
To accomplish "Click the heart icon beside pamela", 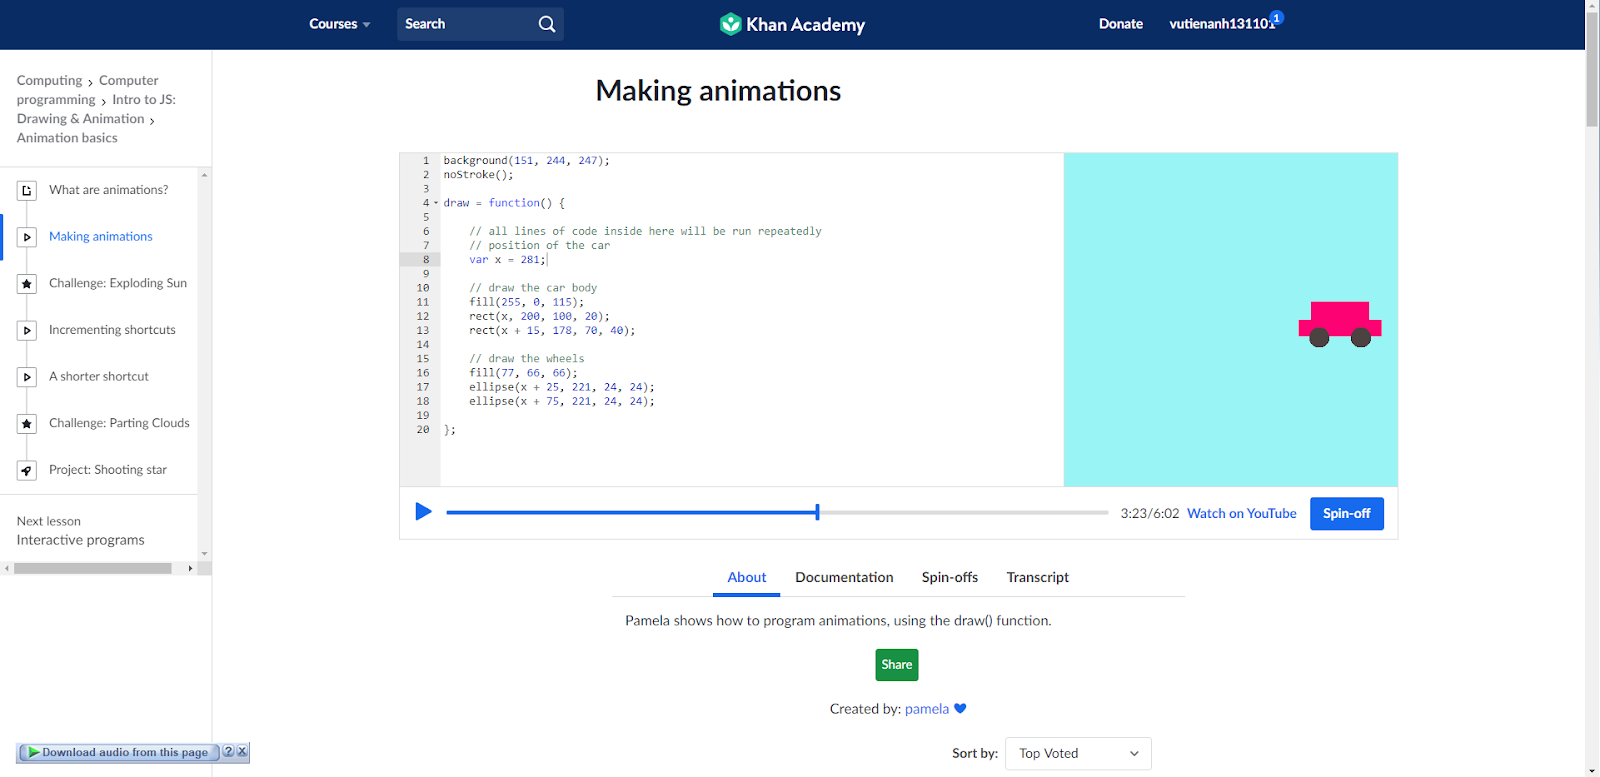I will (960, 709).
